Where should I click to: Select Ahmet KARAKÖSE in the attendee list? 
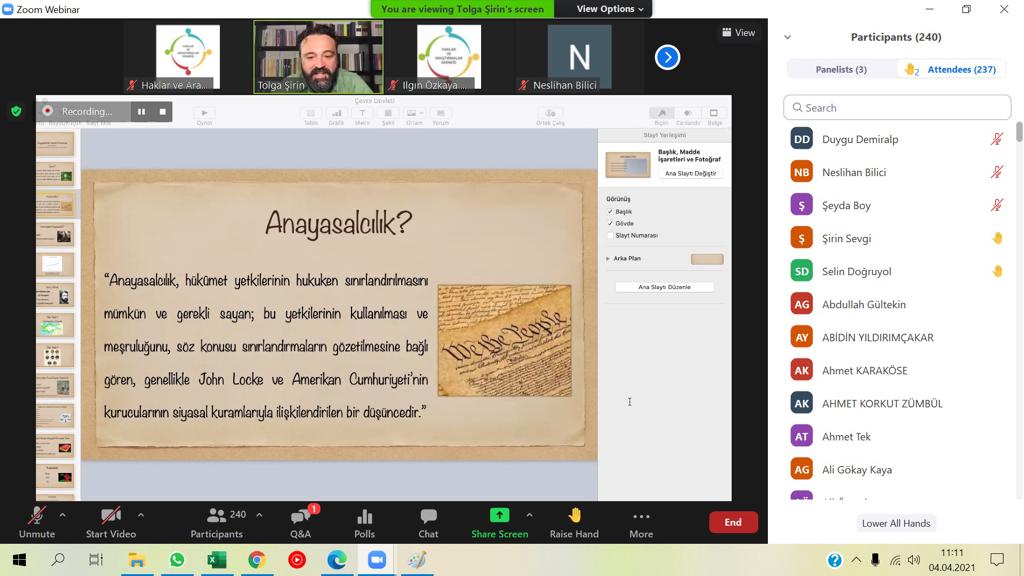tap(899, 370)
